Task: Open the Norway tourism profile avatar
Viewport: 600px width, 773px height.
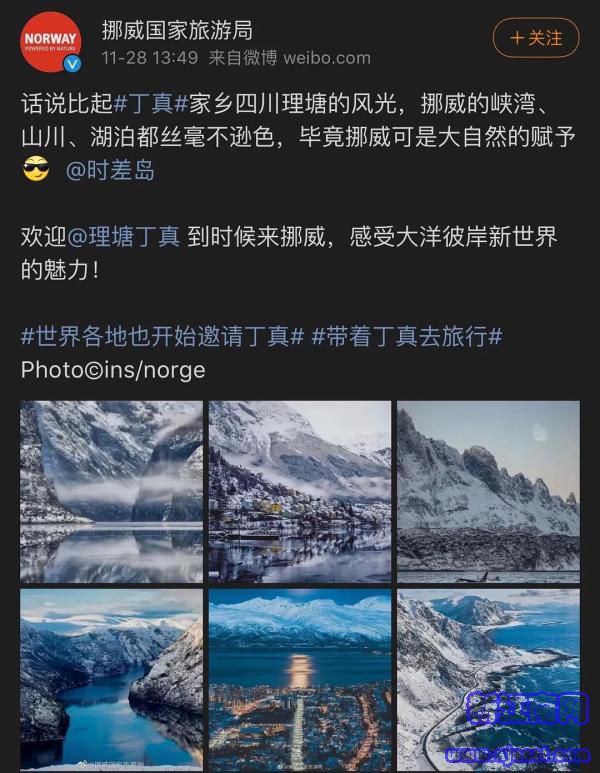Action: [51, 42]
